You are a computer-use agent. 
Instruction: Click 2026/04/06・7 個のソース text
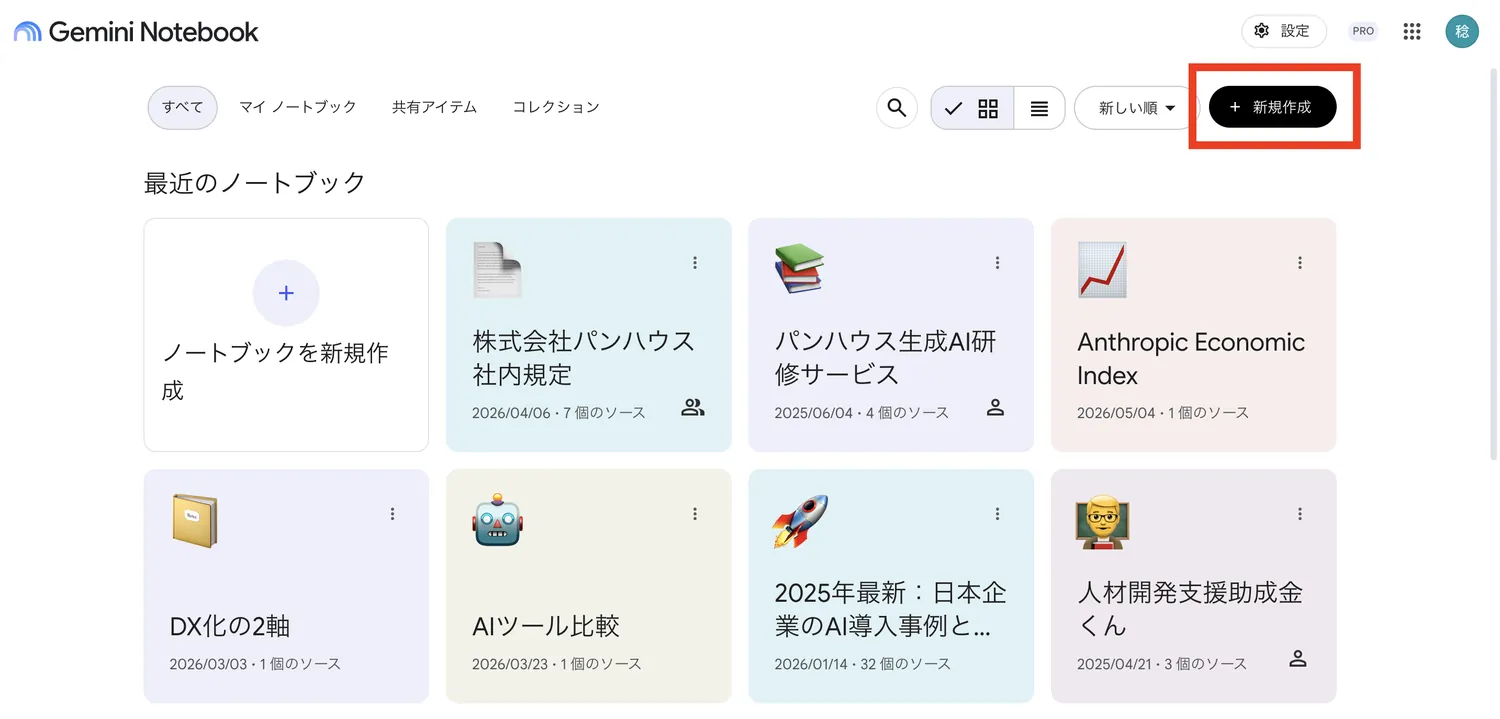click(x=559, y=412)
